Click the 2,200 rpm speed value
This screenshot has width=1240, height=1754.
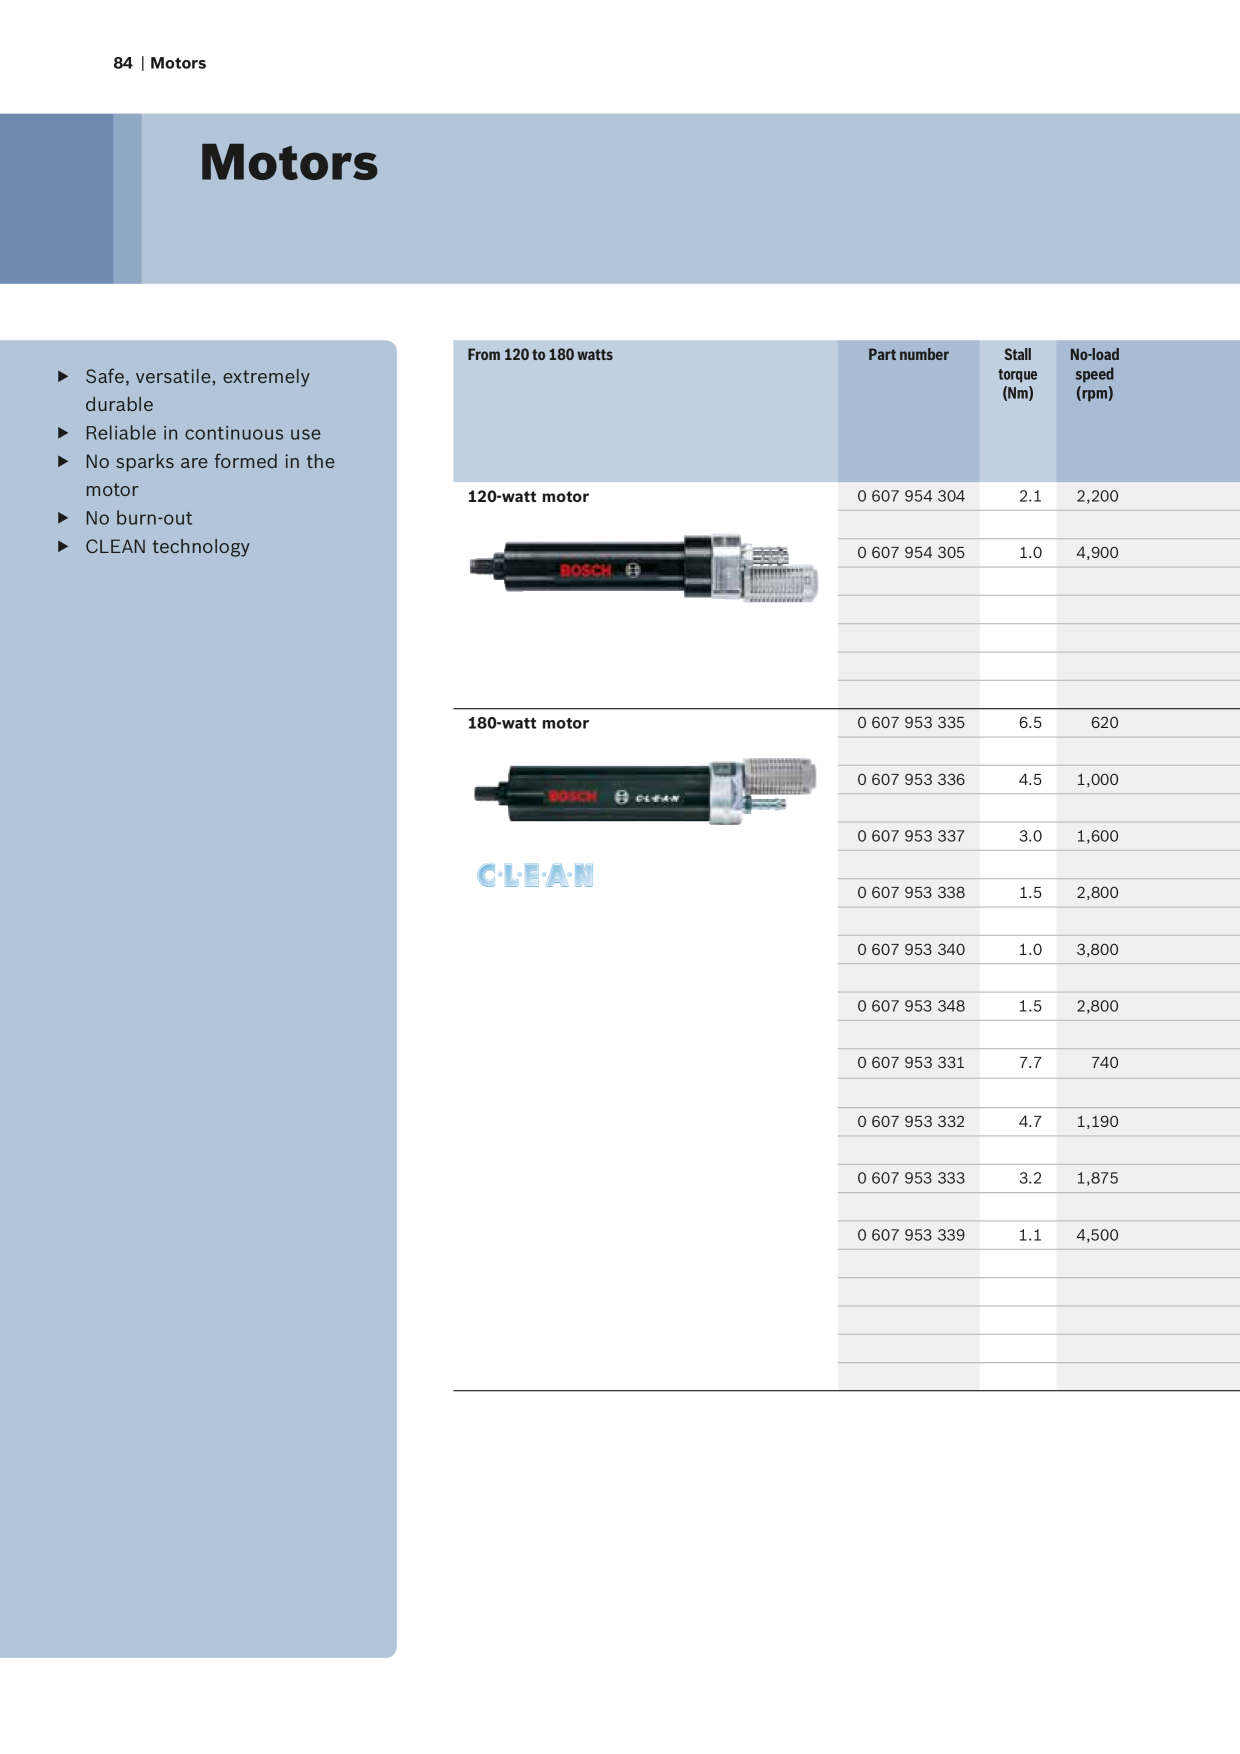1097,496
